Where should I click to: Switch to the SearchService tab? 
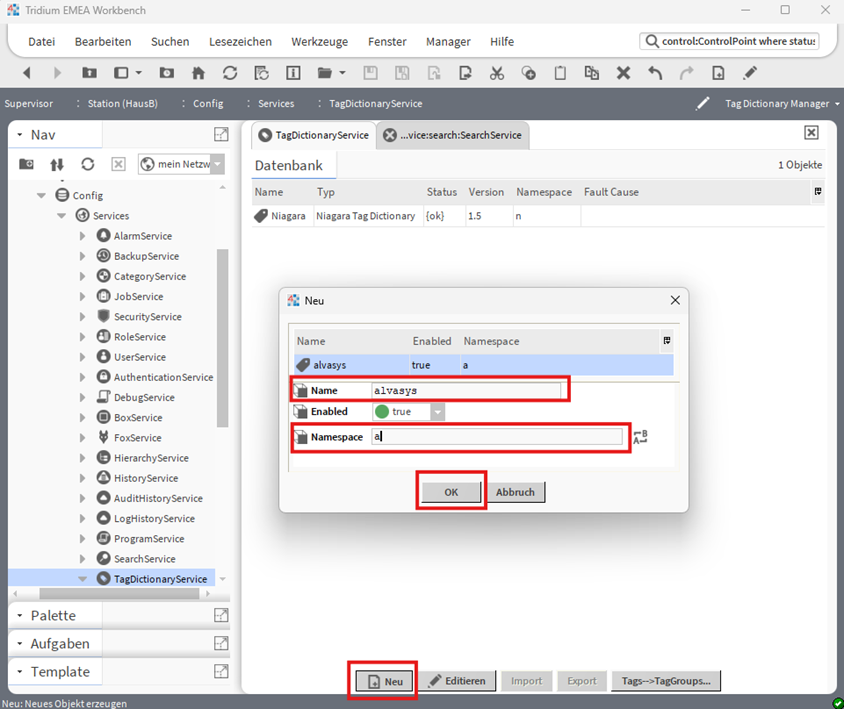(452, 135)
